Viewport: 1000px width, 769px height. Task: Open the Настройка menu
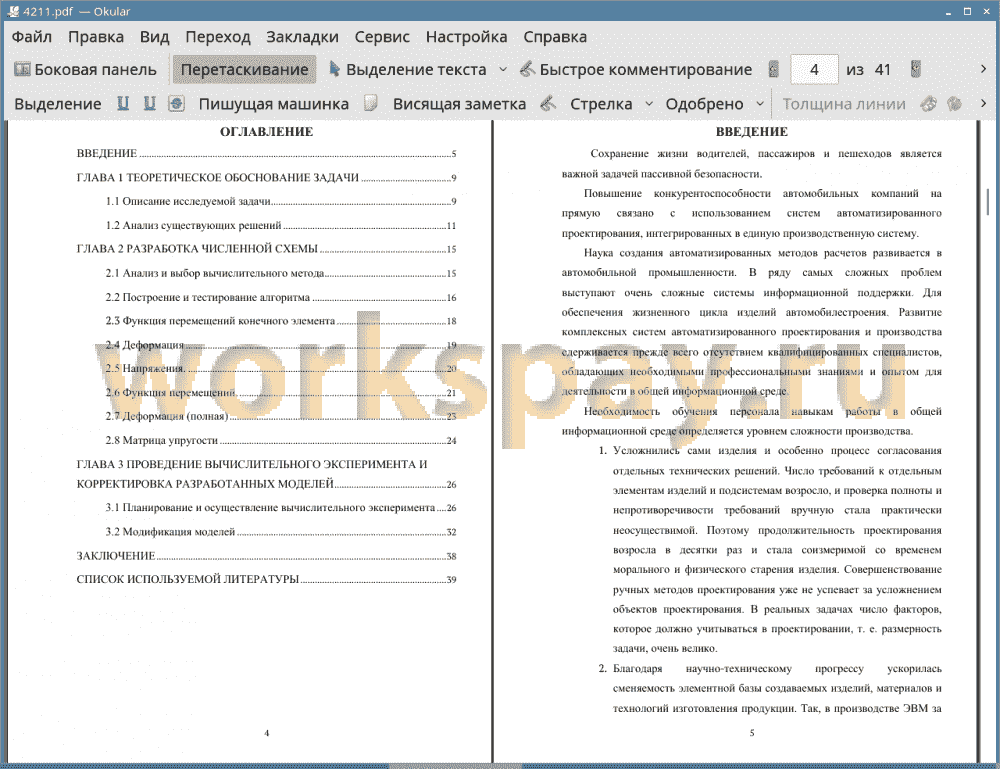coord(466,37)
